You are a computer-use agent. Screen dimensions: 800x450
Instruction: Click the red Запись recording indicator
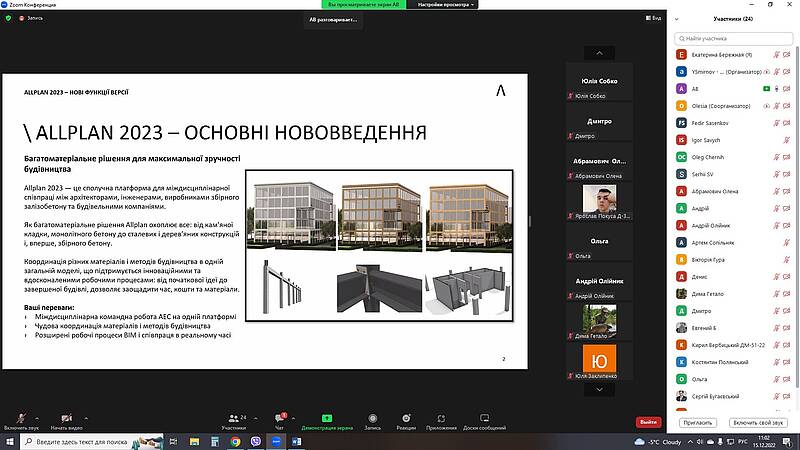pyautogui.click(x=31, y=18)
